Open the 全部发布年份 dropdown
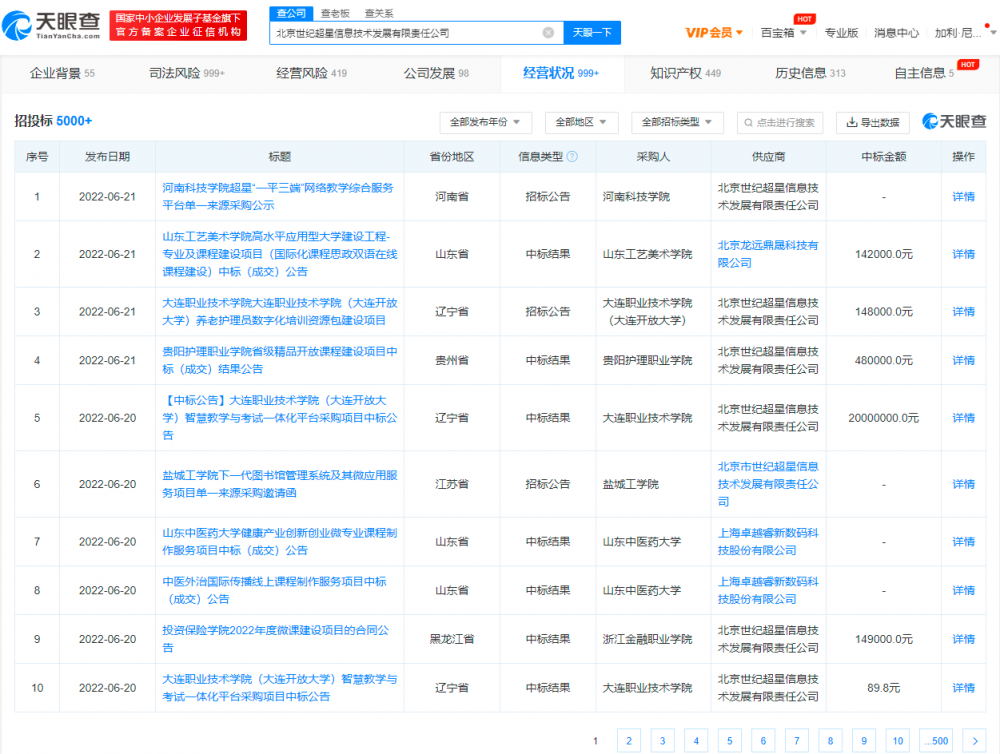This screenshot has height=754, width=1000. [x=485, y=122]
